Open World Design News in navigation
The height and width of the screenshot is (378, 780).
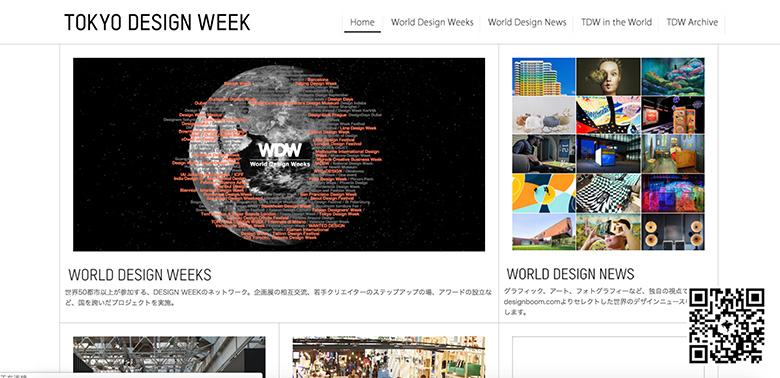click(x=527, y=22)
